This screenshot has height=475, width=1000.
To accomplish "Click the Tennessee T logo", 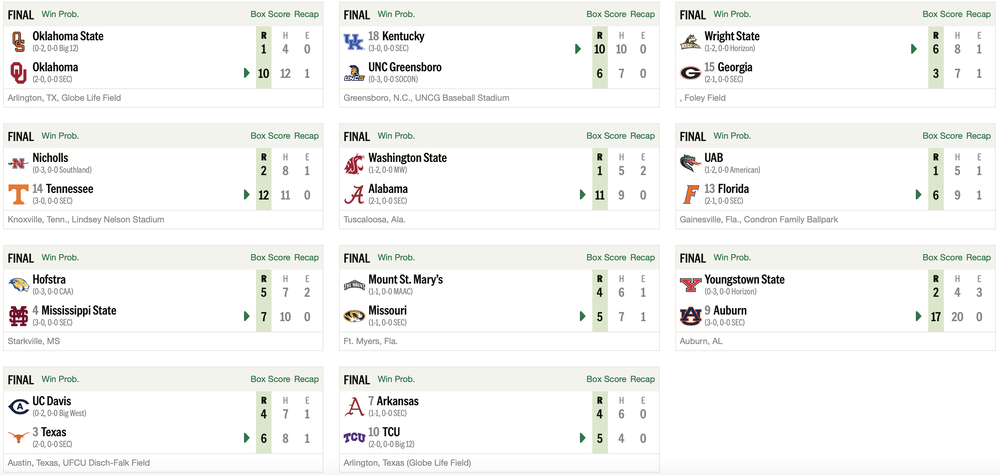I will tap(18, 194).
